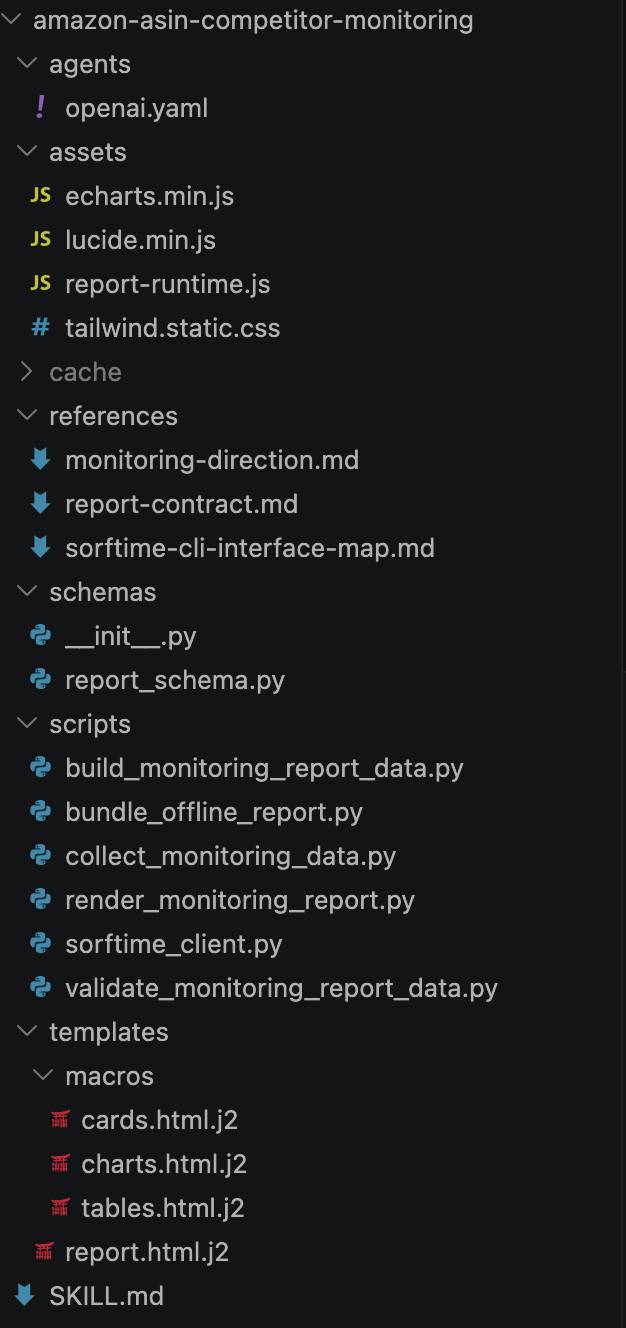Click the Python icon beside render_monitoring_report.py
Viewport: 626px width, 1328px height.
click(x=40, y=900)
